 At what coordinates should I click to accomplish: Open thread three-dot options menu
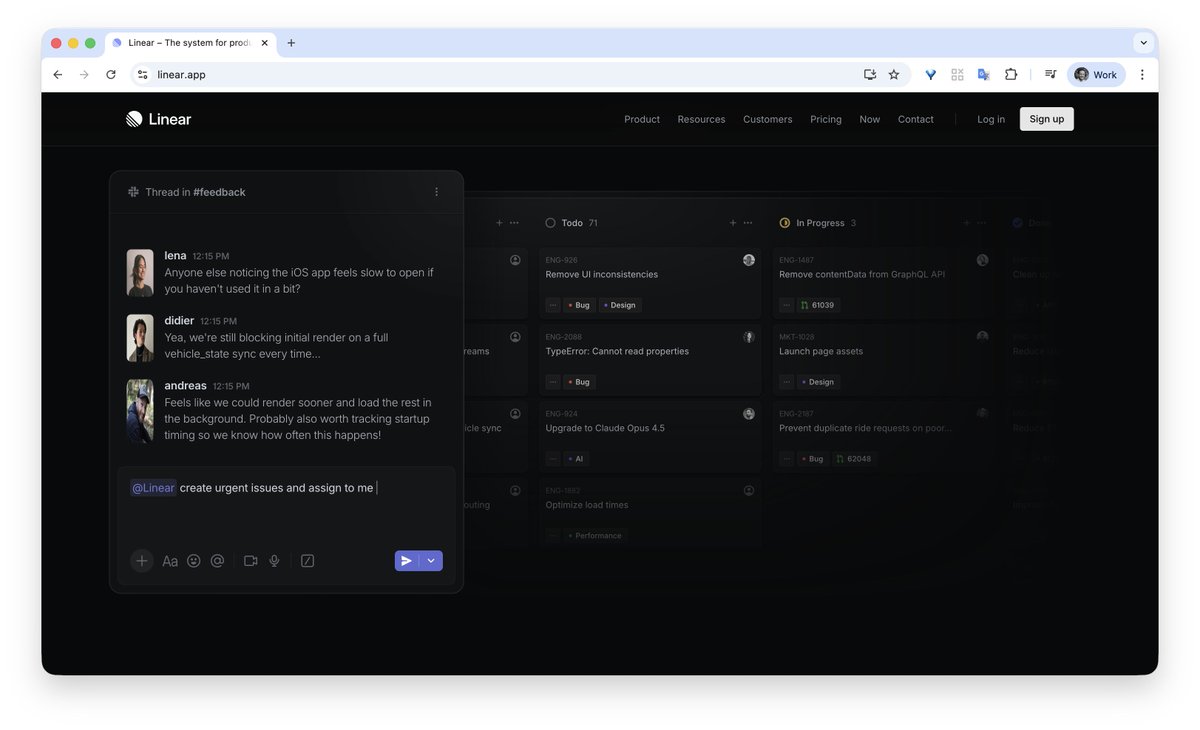click(x=436, y=192)
